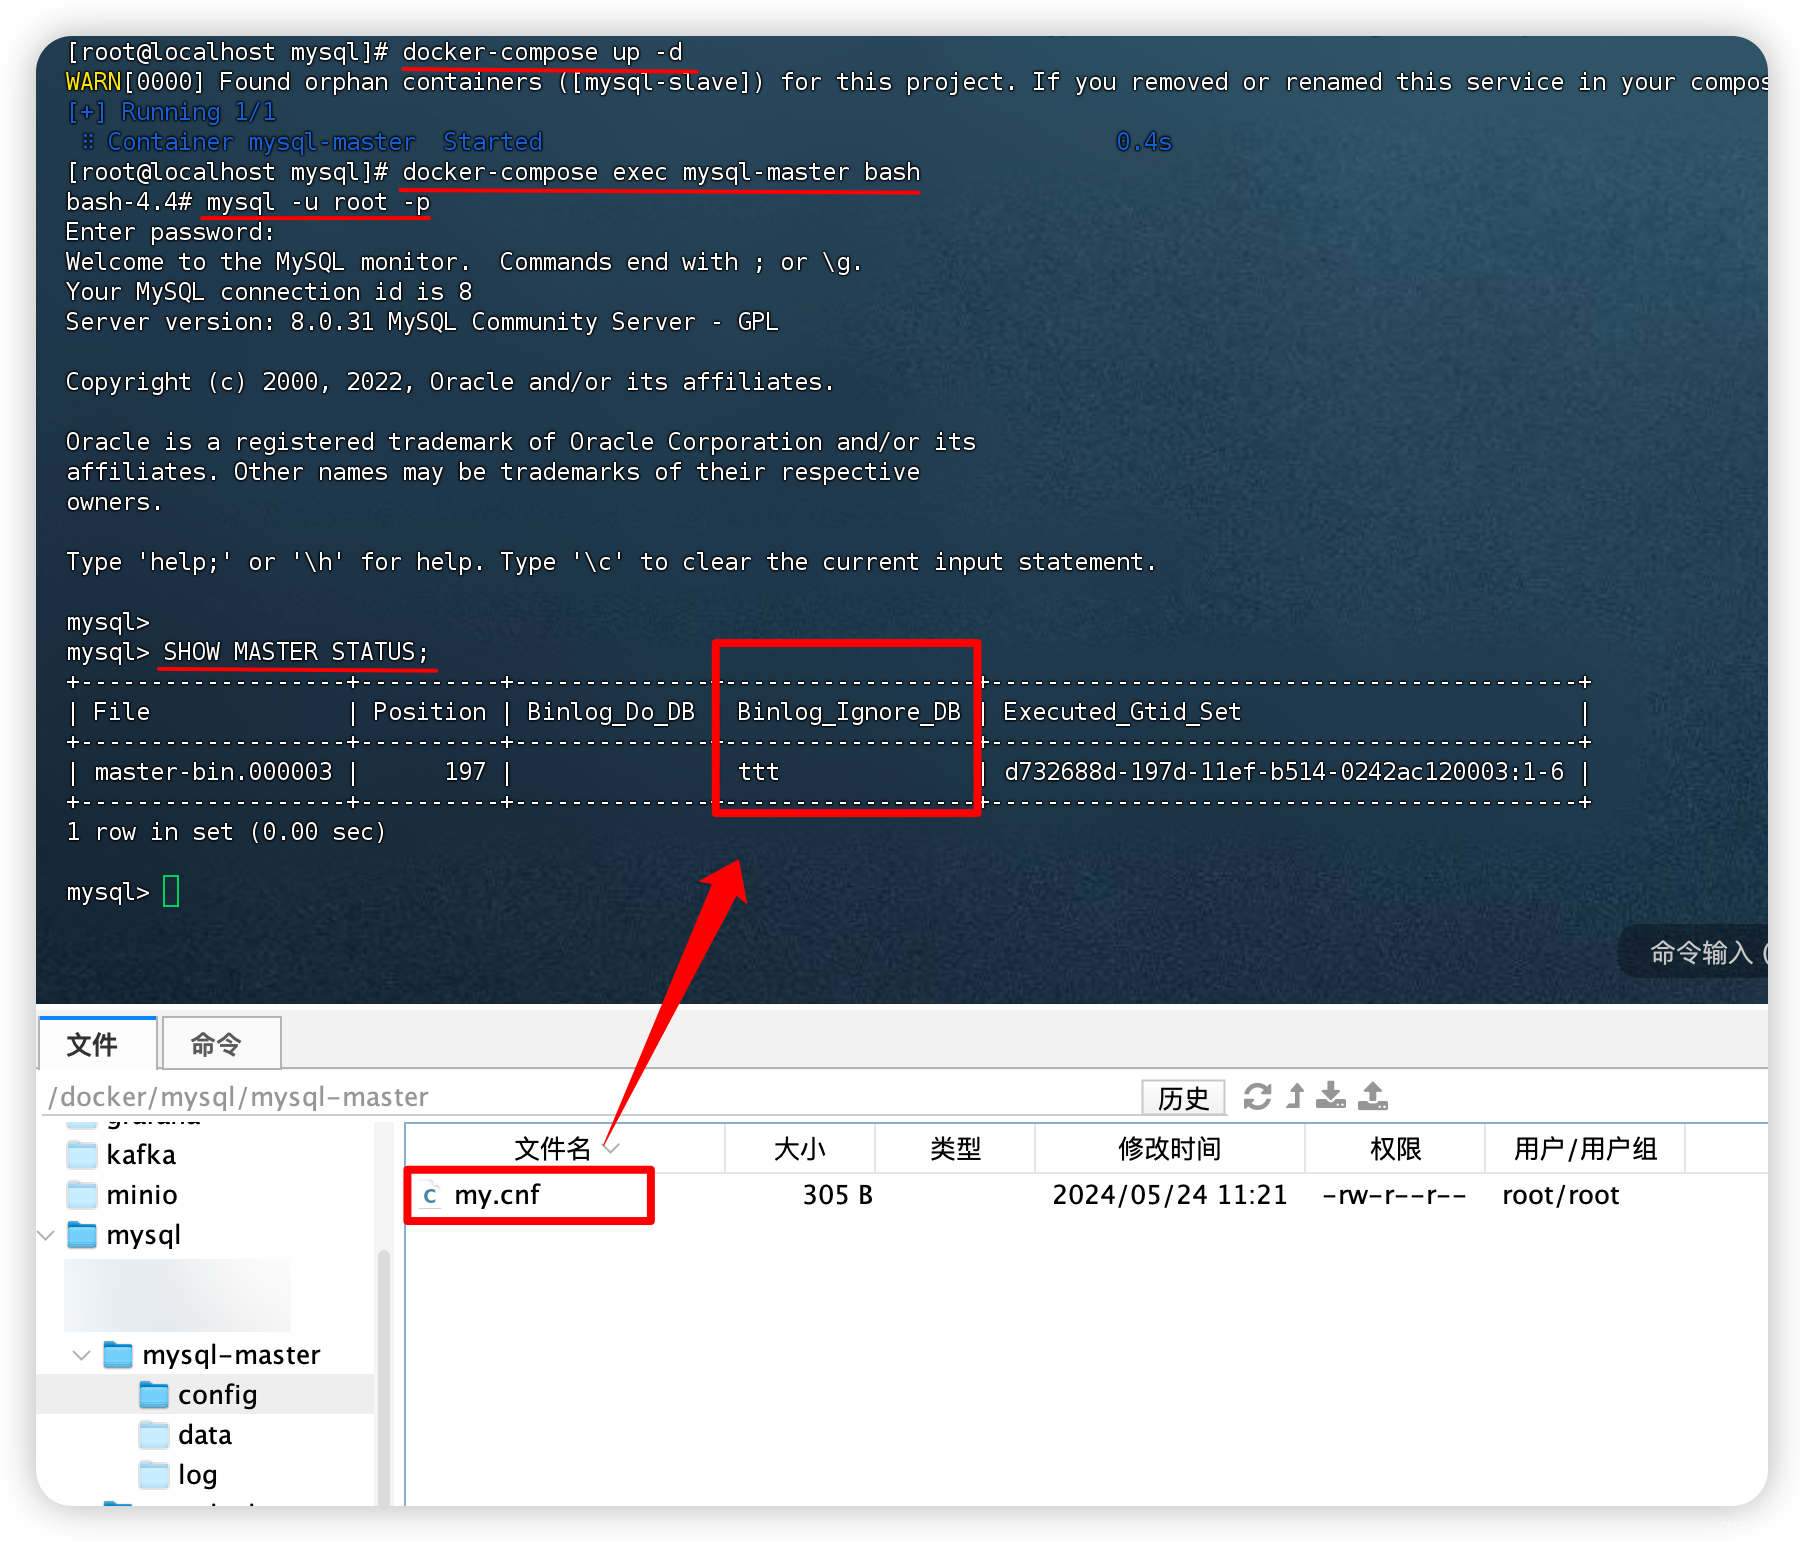Collapse the mysql tree node
The height and width of the screenshot is (1542, 1804).
tap(46, 1235)
